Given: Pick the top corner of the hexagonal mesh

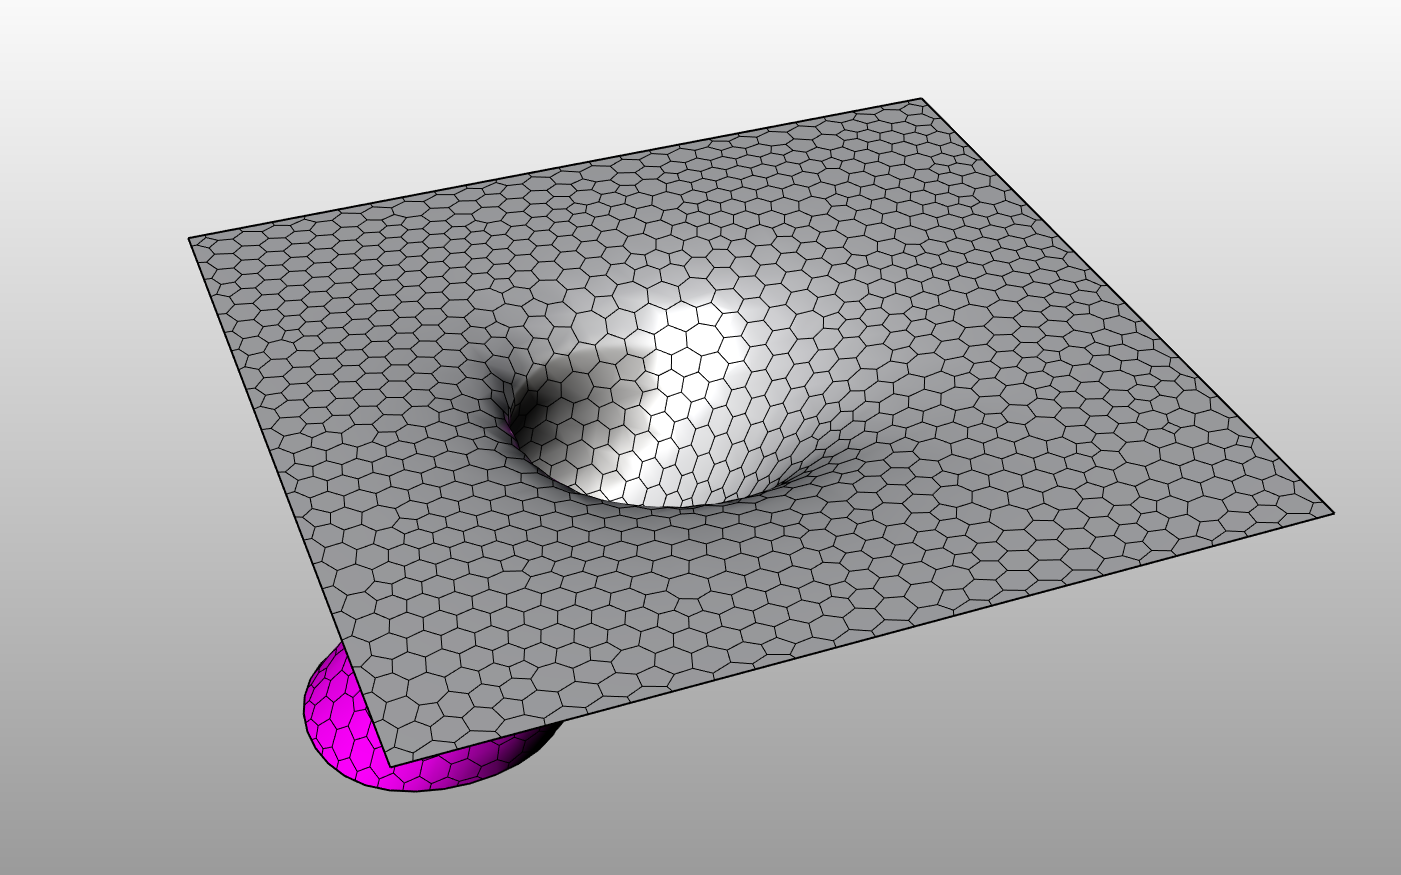Looking at the screenshot, I should coord(921,99).
